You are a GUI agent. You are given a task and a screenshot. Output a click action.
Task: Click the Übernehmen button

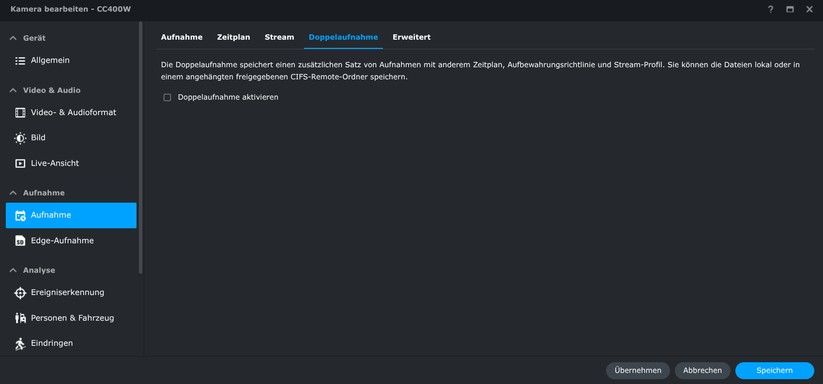pyautogui.click(x=638, y=370)
